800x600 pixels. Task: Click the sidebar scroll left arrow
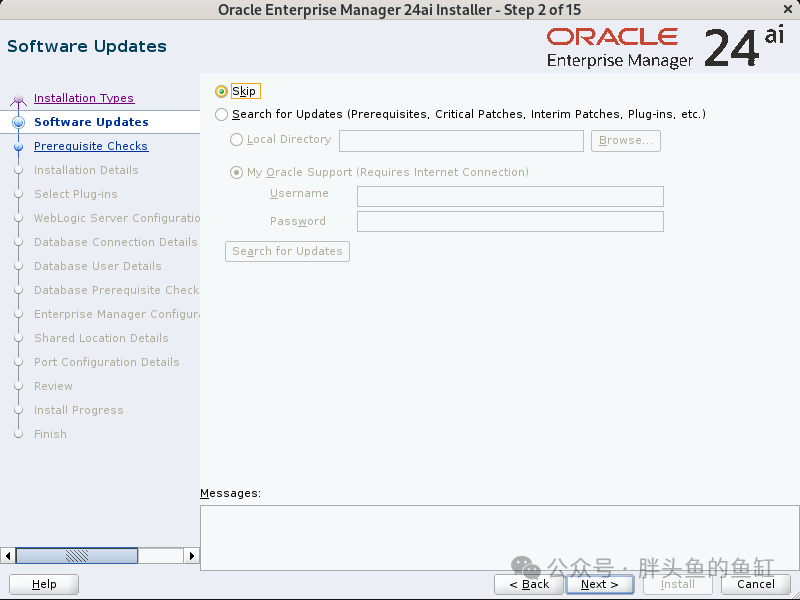[x=8, y=556]
